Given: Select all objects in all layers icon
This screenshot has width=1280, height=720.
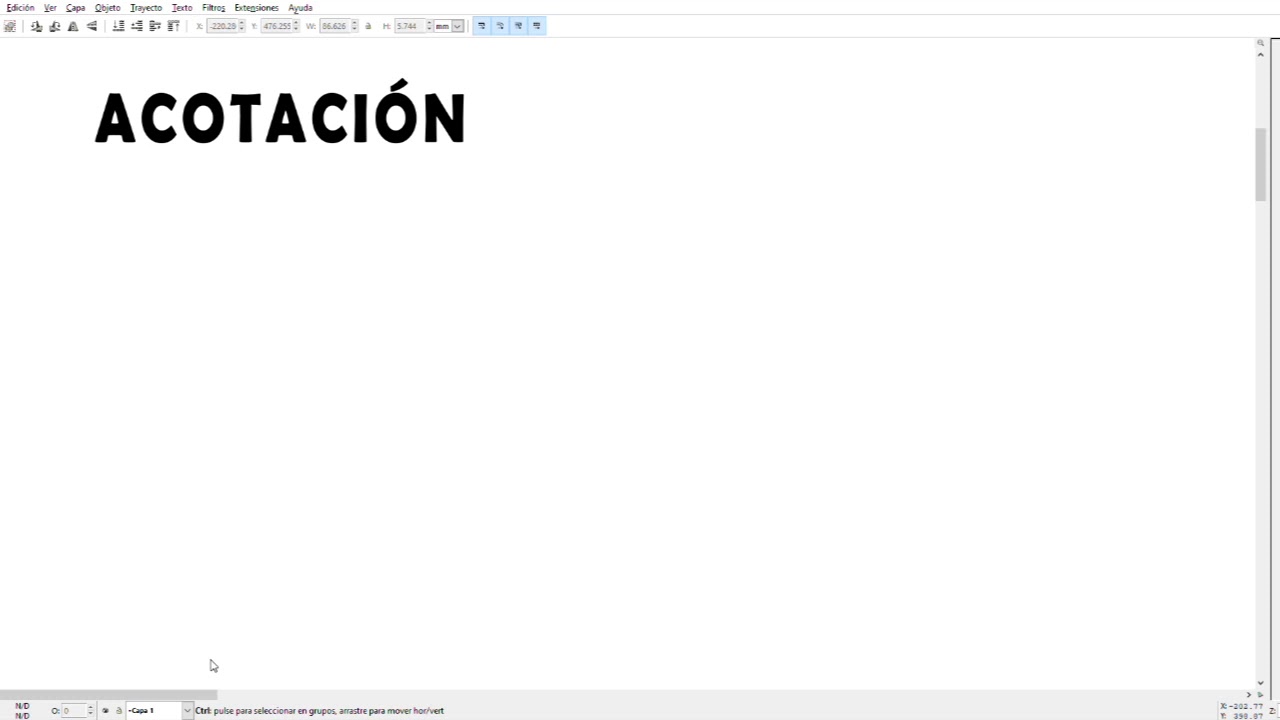Looking at the screenshot, I should pyautogui.click(x=10, y=26).
